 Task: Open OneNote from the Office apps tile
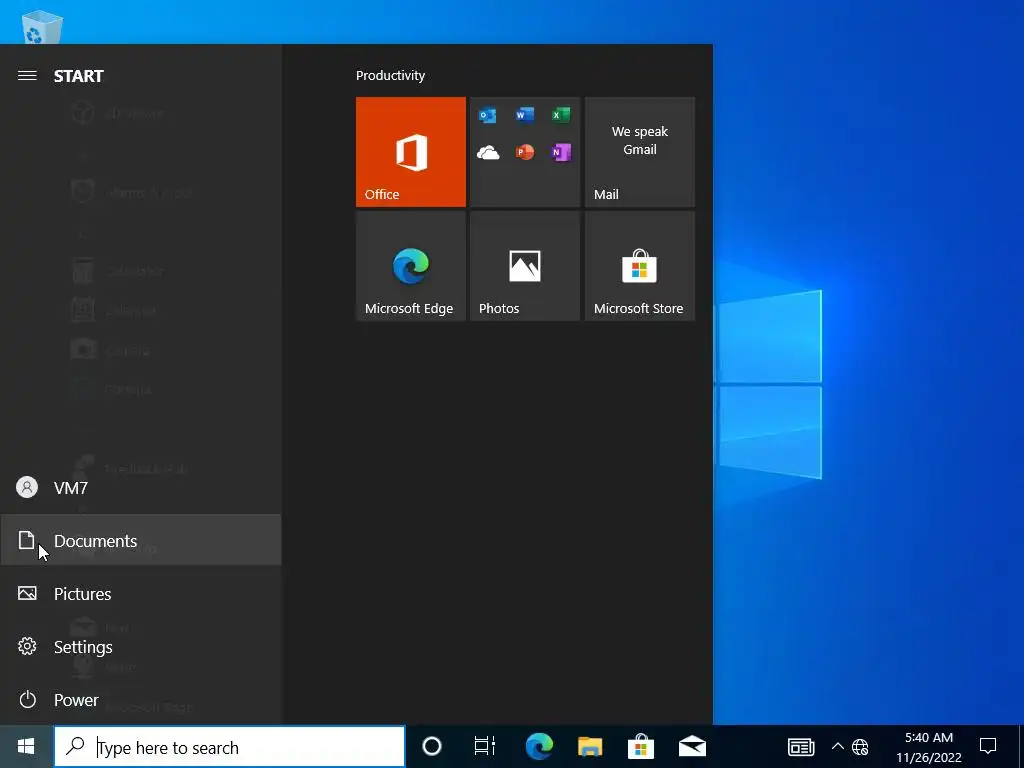click(x=561, y=152)
